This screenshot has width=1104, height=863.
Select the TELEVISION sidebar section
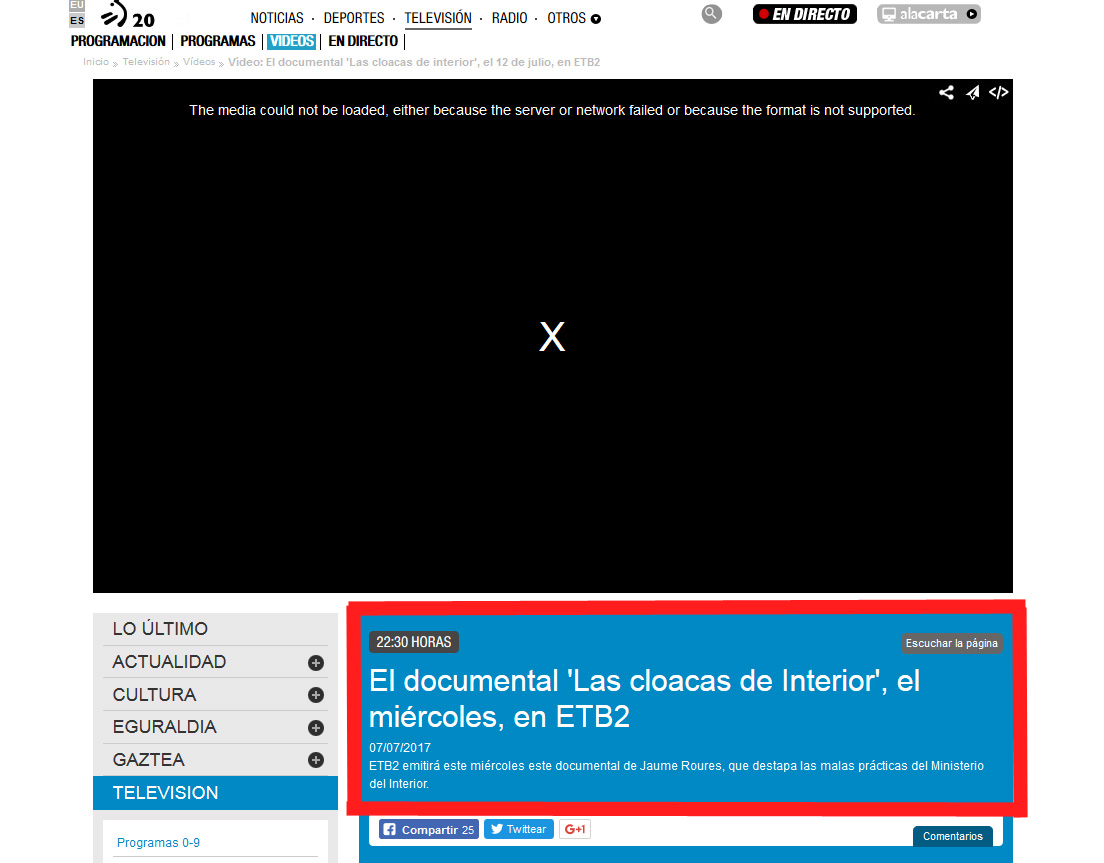coord(215,793)
